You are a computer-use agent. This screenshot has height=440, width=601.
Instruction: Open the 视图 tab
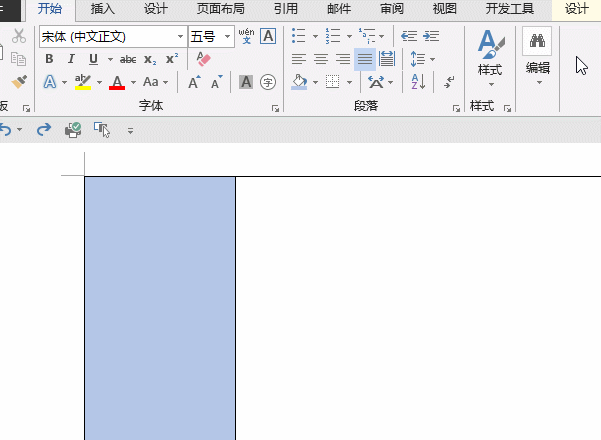(445, 8)
